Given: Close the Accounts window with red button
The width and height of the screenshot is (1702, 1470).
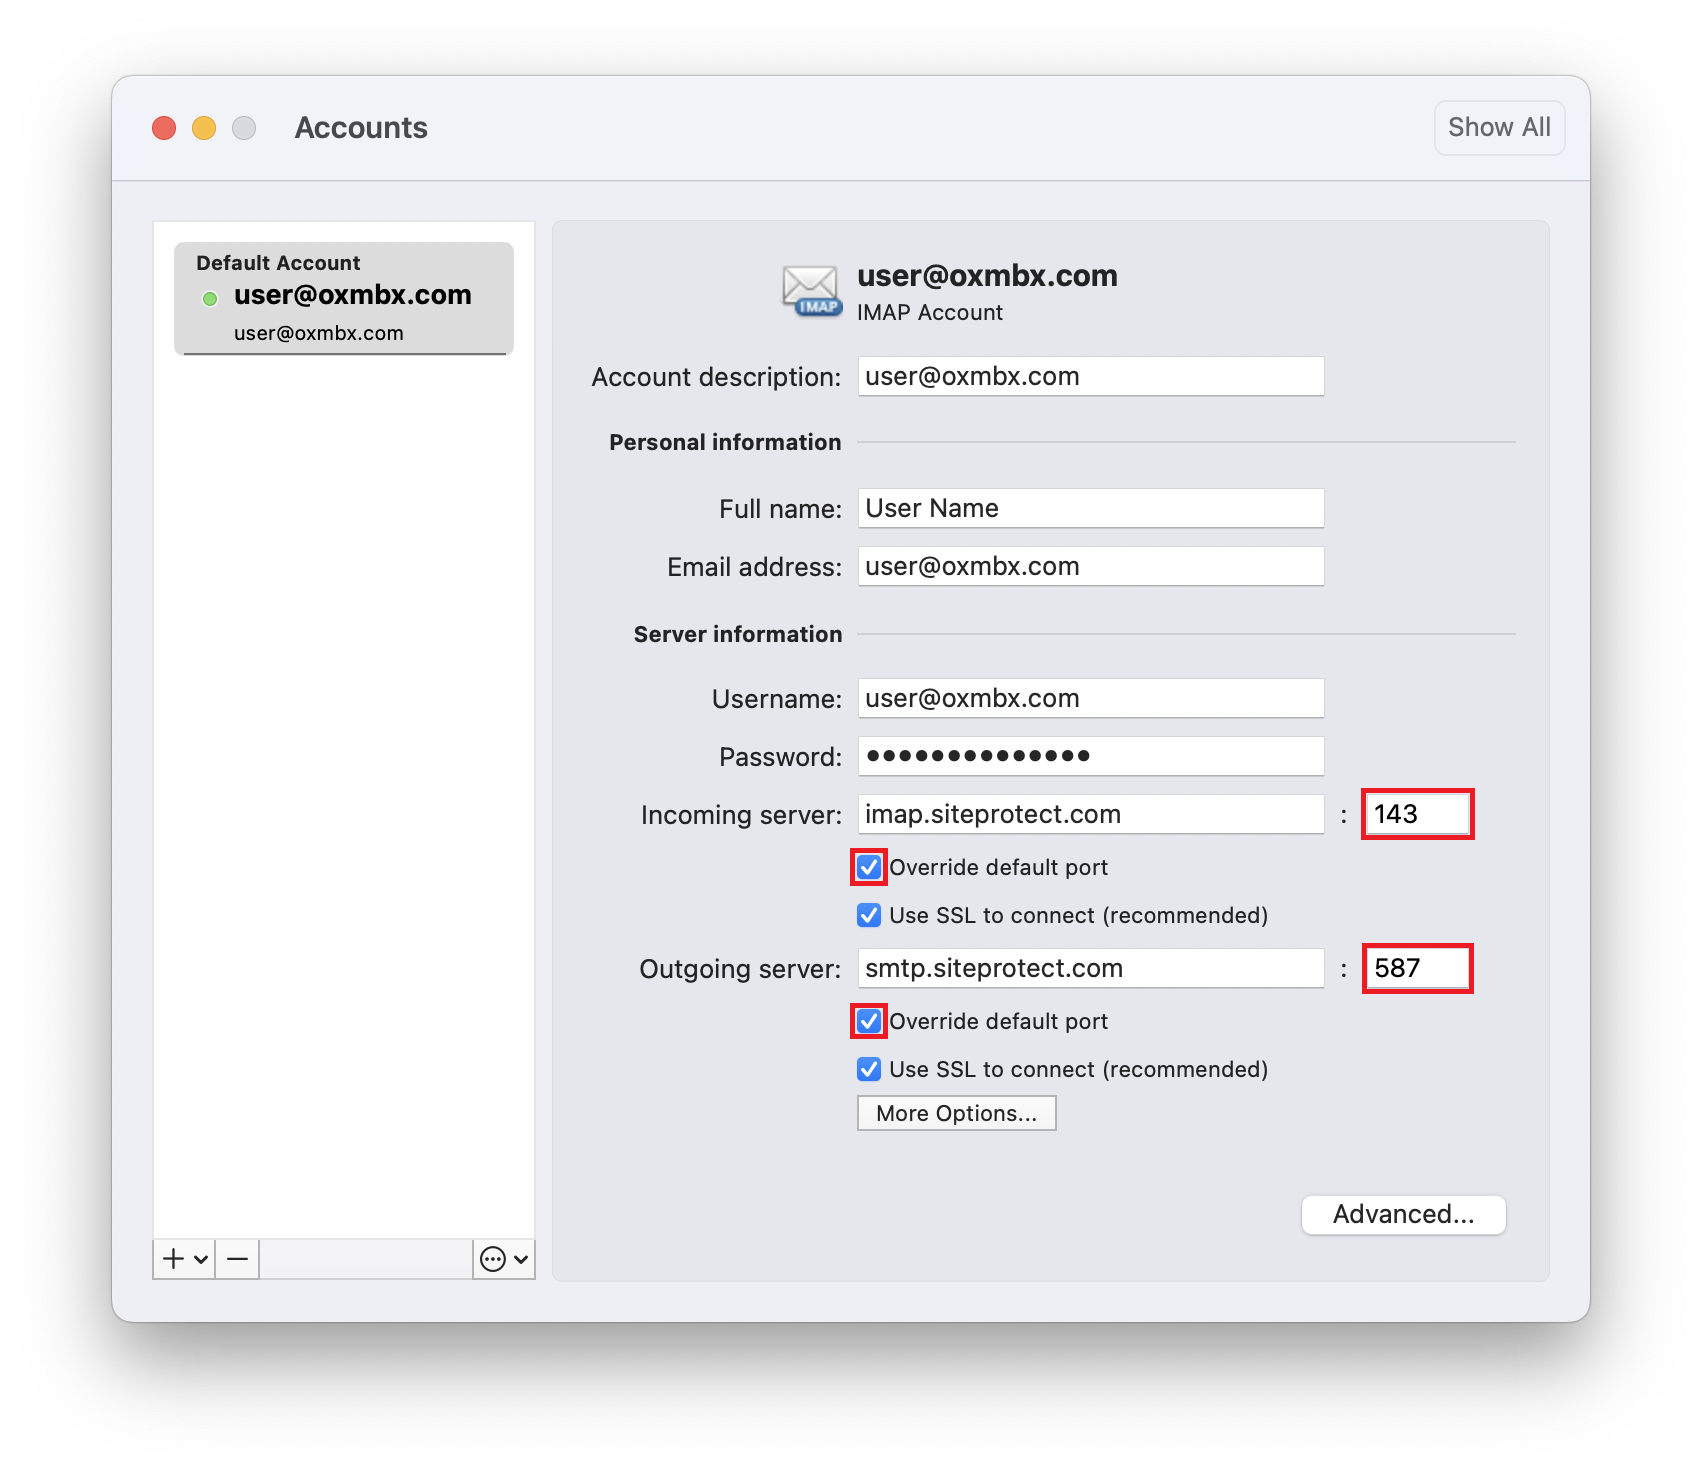Looking at the screenshot, I should tap(164, 128).
